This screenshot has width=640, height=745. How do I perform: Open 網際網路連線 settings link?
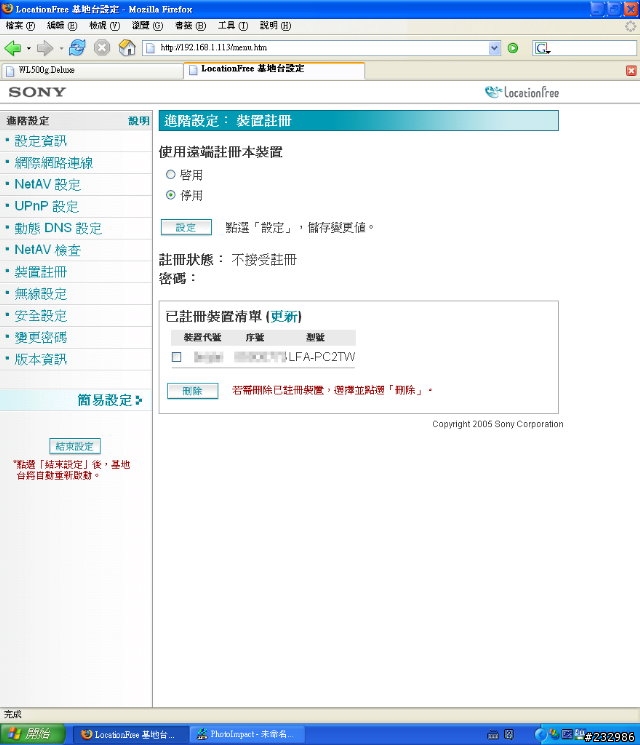[x=54, y=163]
